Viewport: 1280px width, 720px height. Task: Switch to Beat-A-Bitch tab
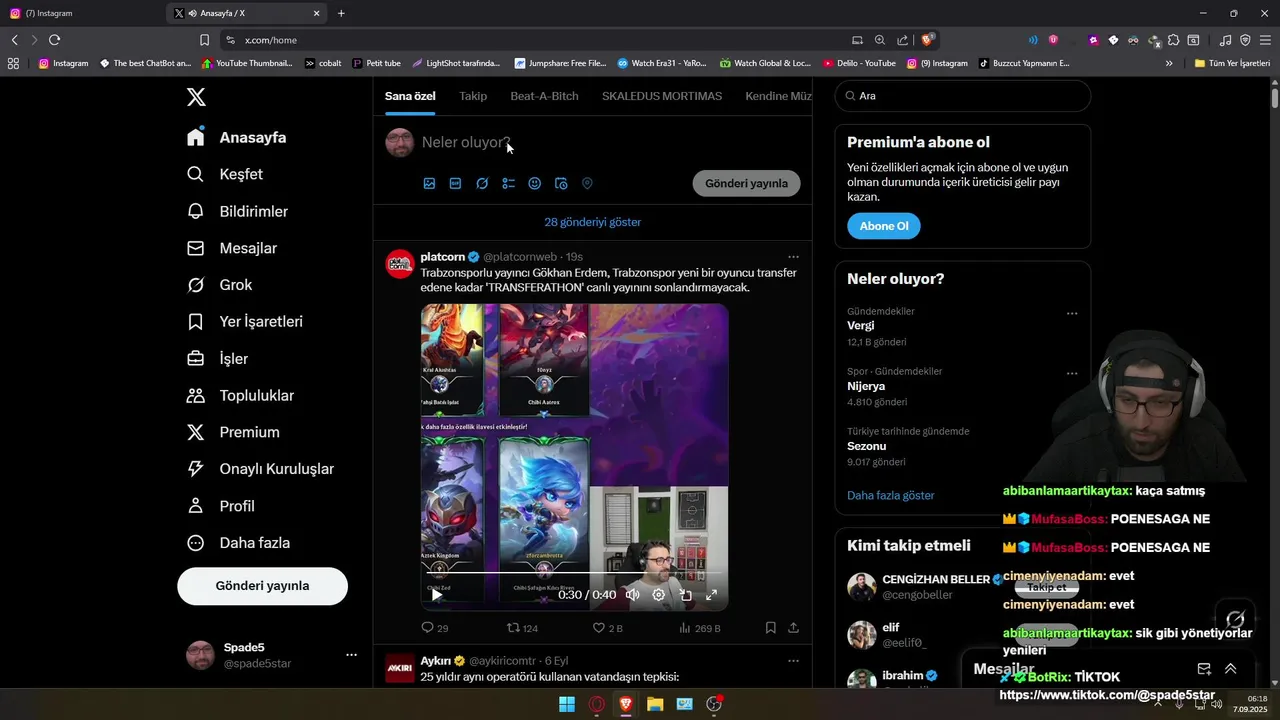click(544, 96)
